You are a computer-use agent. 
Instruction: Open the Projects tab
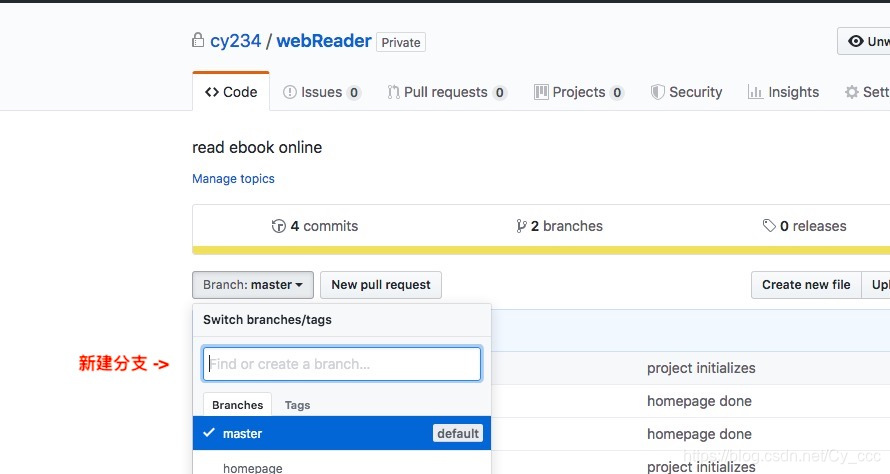click(579, 92)
